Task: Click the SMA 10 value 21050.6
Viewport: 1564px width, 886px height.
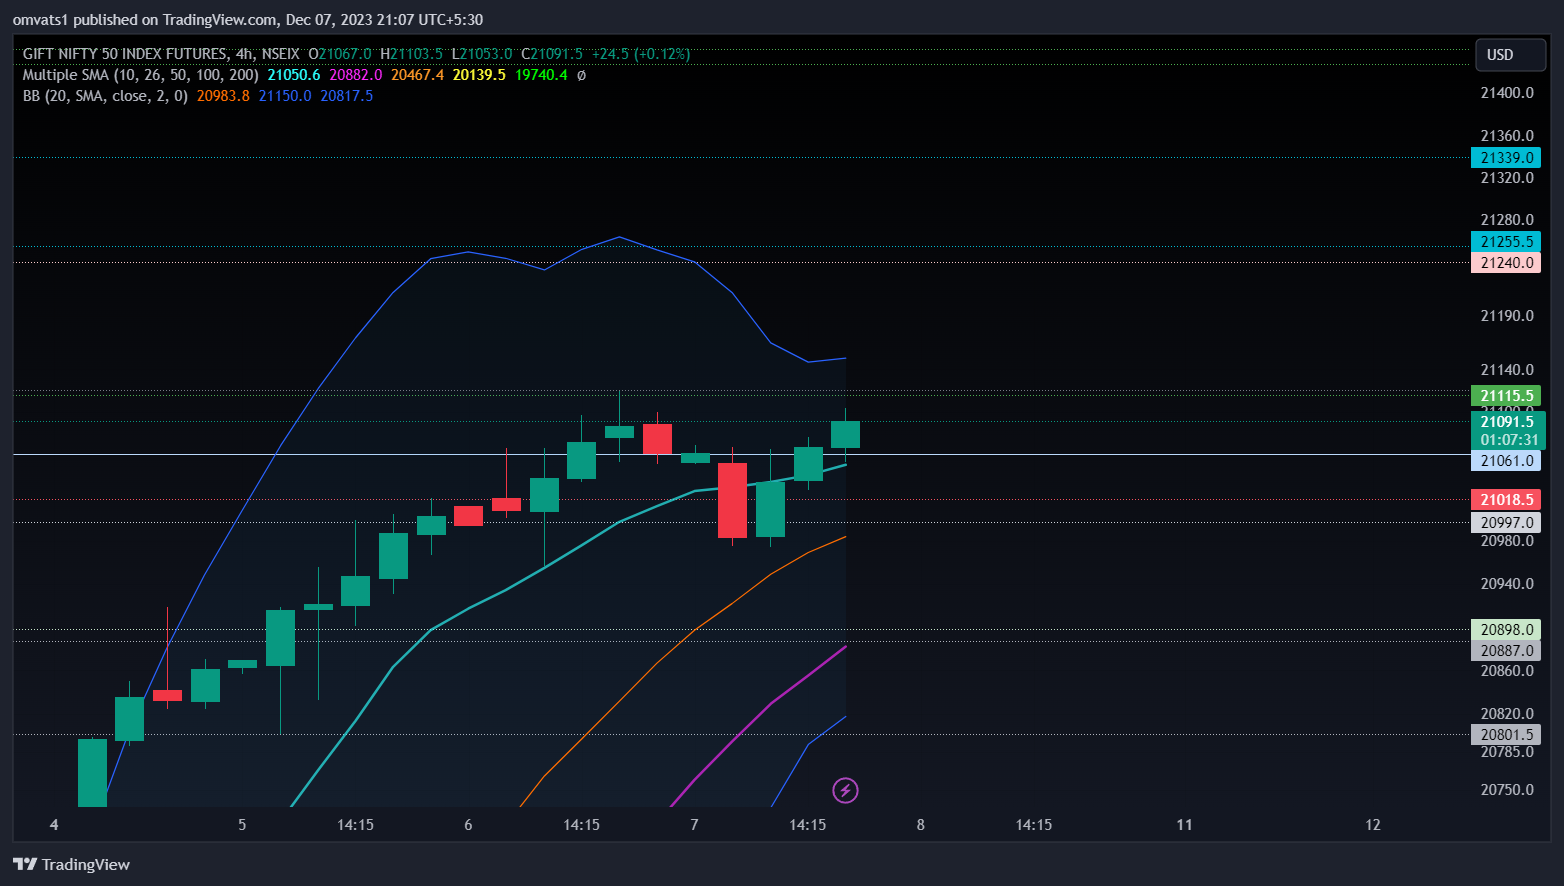Action: 294,75
